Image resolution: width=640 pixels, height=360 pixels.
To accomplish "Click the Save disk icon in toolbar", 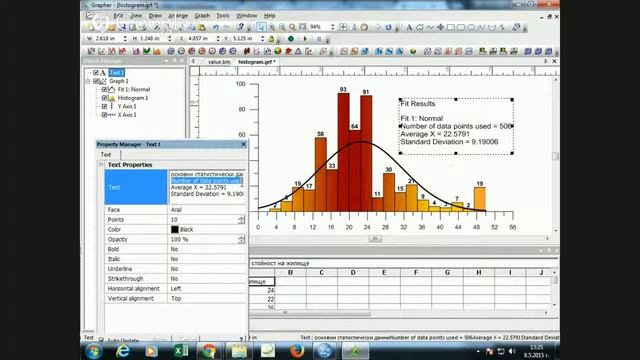I will 122,27.
